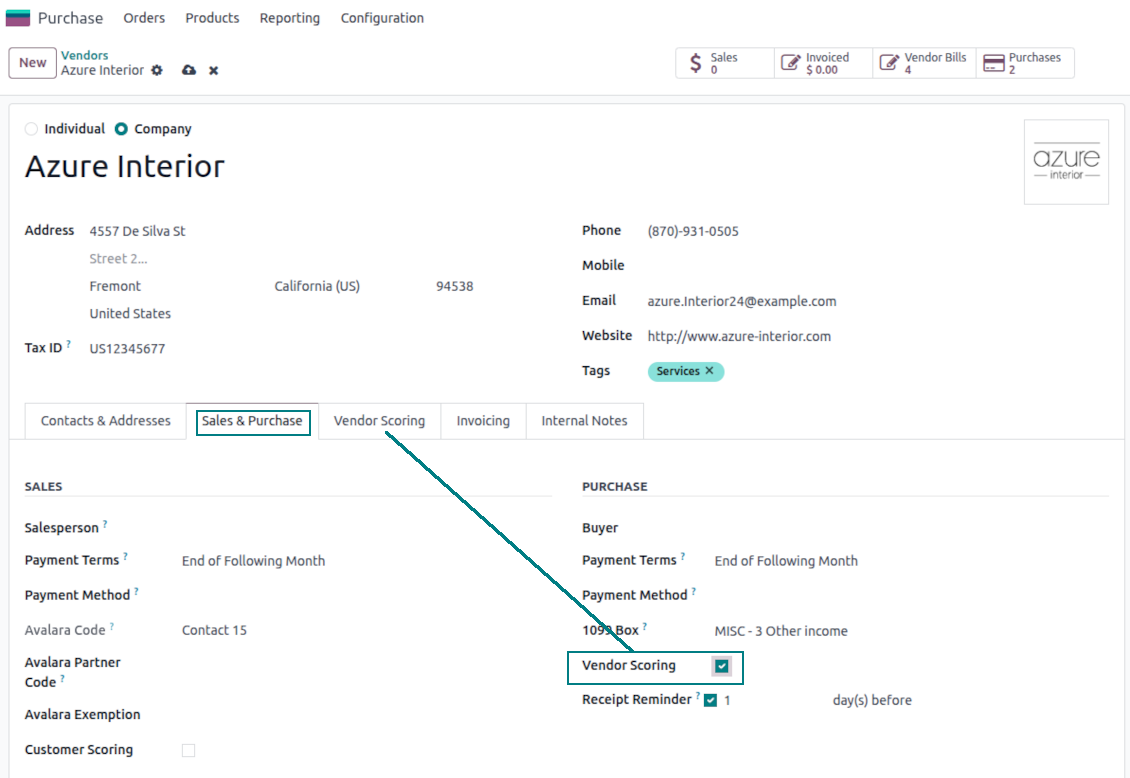
Task: Open the Sales dollar stat button
Action: [x=724, y=63]
